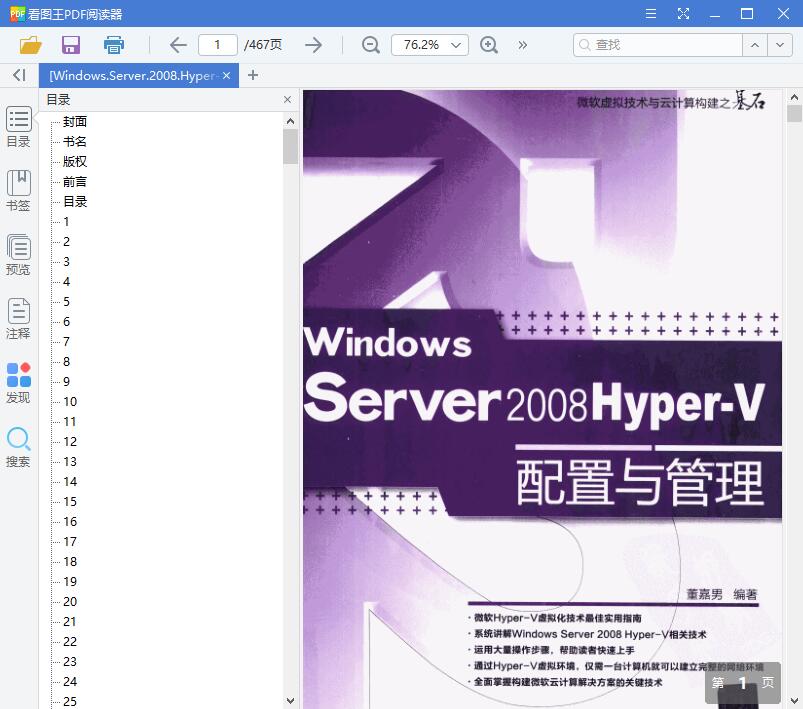The image size is (803, 709).
Task: Show more toolbar options chevron
Action: tap(522, 45)
